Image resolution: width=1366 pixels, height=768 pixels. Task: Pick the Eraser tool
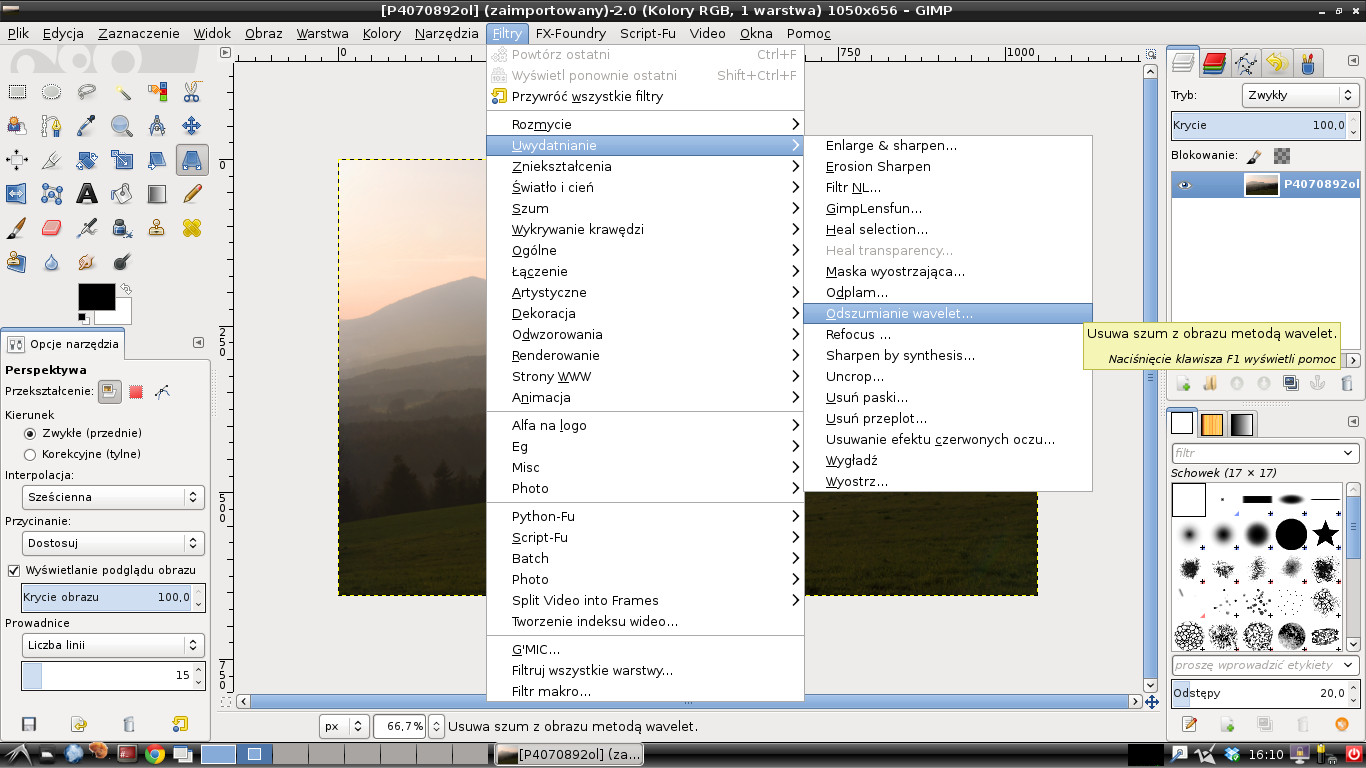coord(52,228)
